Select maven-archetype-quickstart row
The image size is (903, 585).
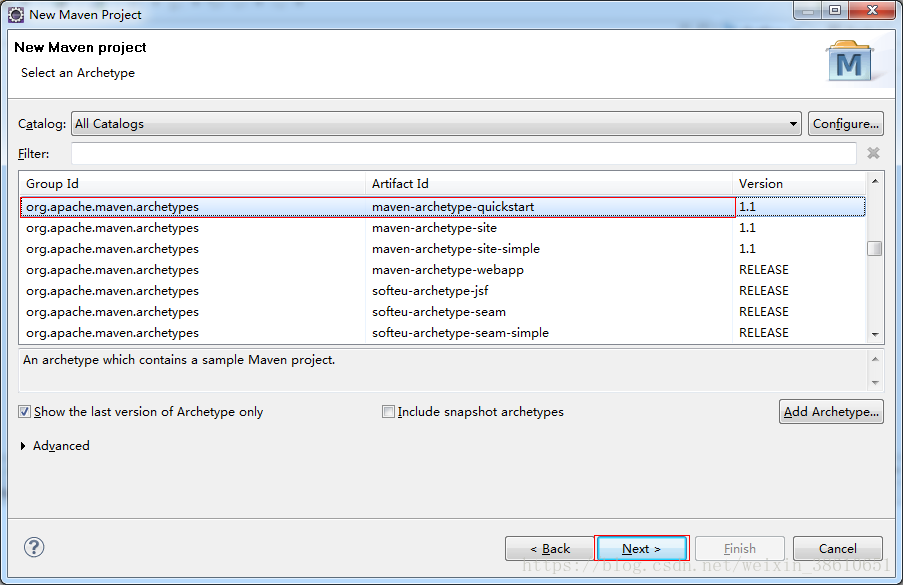[442, 207]
